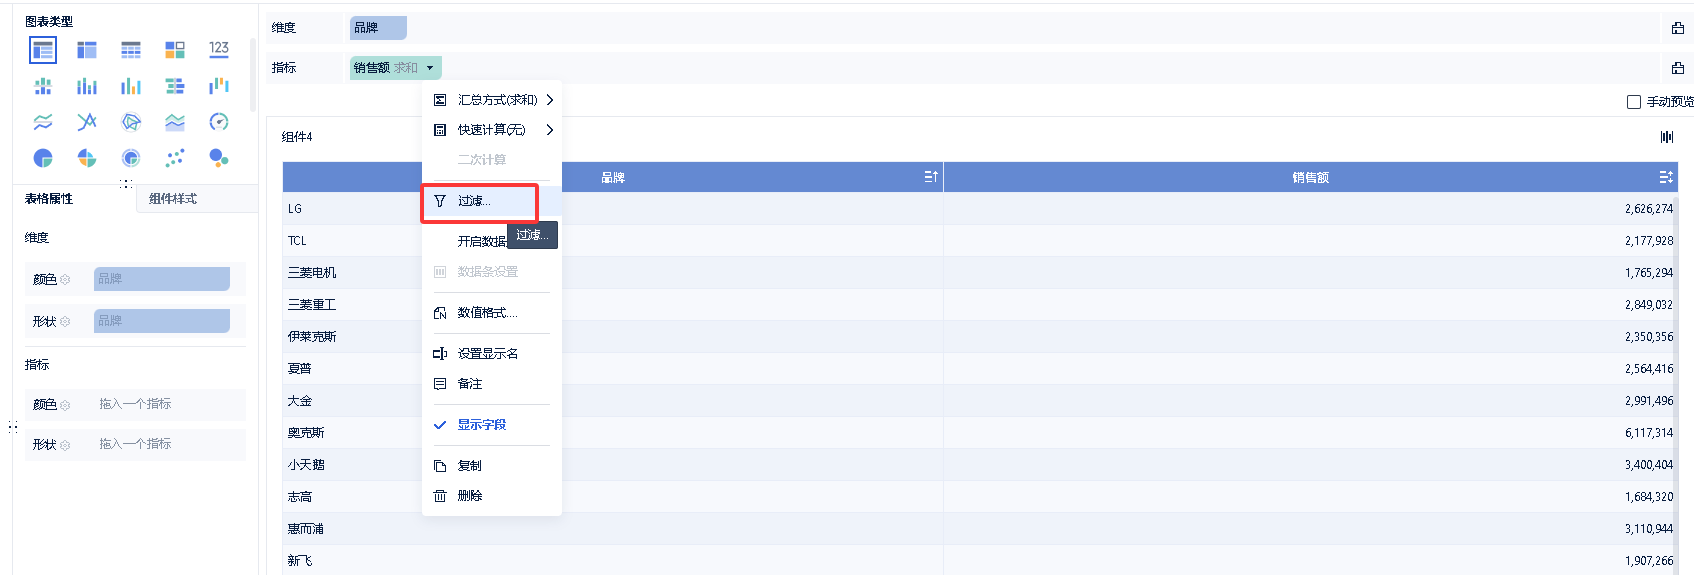Image resolution: width=1694 pixels, height=575 pixels.
Task: Click the 3,400,404 sales value
Action: 1649,465
